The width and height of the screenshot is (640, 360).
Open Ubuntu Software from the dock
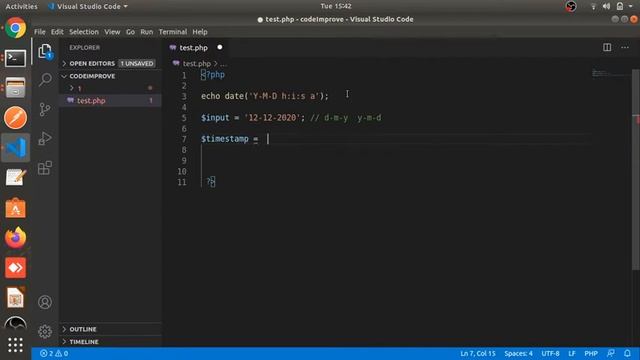click(16, 208)
